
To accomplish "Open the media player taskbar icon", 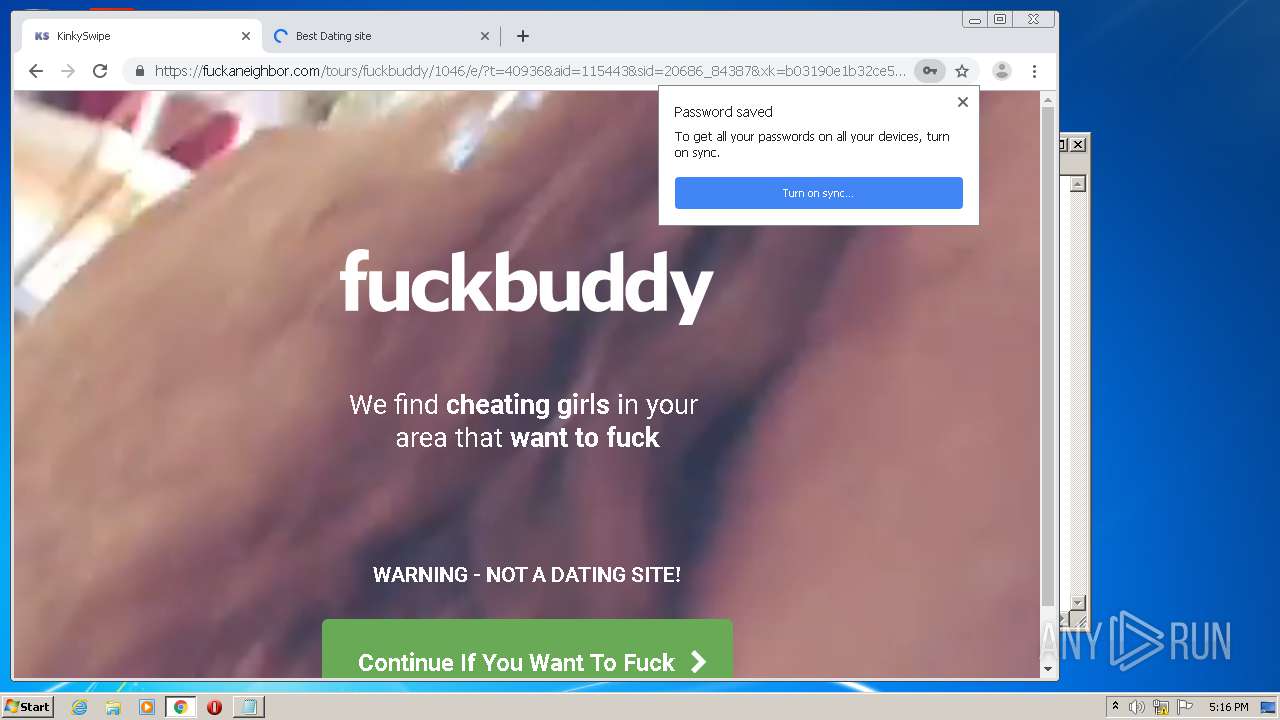I will 147,707.
